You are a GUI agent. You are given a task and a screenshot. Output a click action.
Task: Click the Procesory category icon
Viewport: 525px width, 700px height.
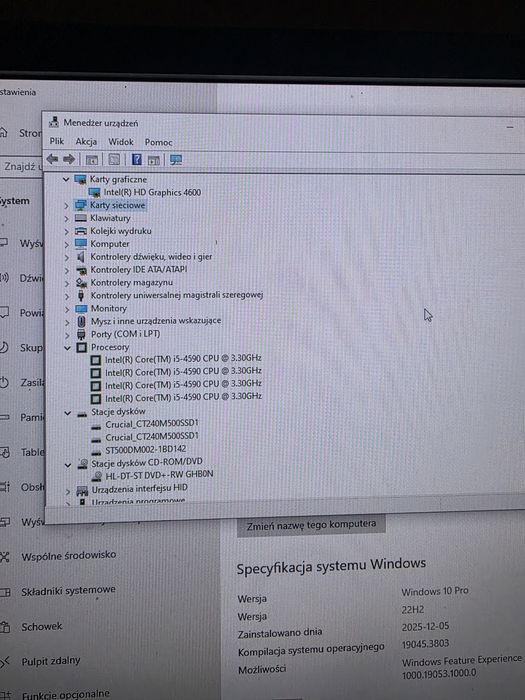tap(82, 347)
